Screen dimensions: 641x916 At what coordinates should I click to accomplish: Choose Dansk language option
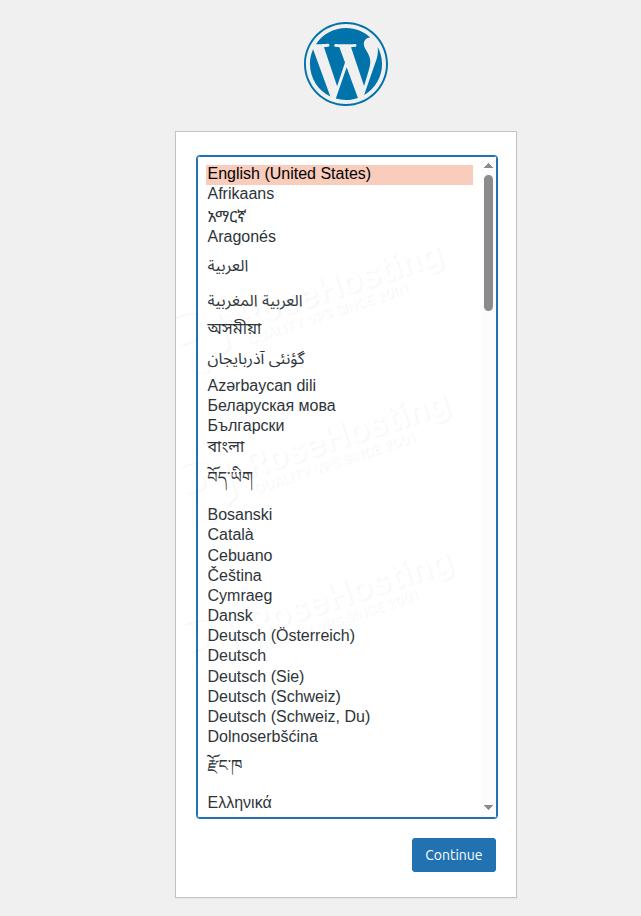point(340,616)
